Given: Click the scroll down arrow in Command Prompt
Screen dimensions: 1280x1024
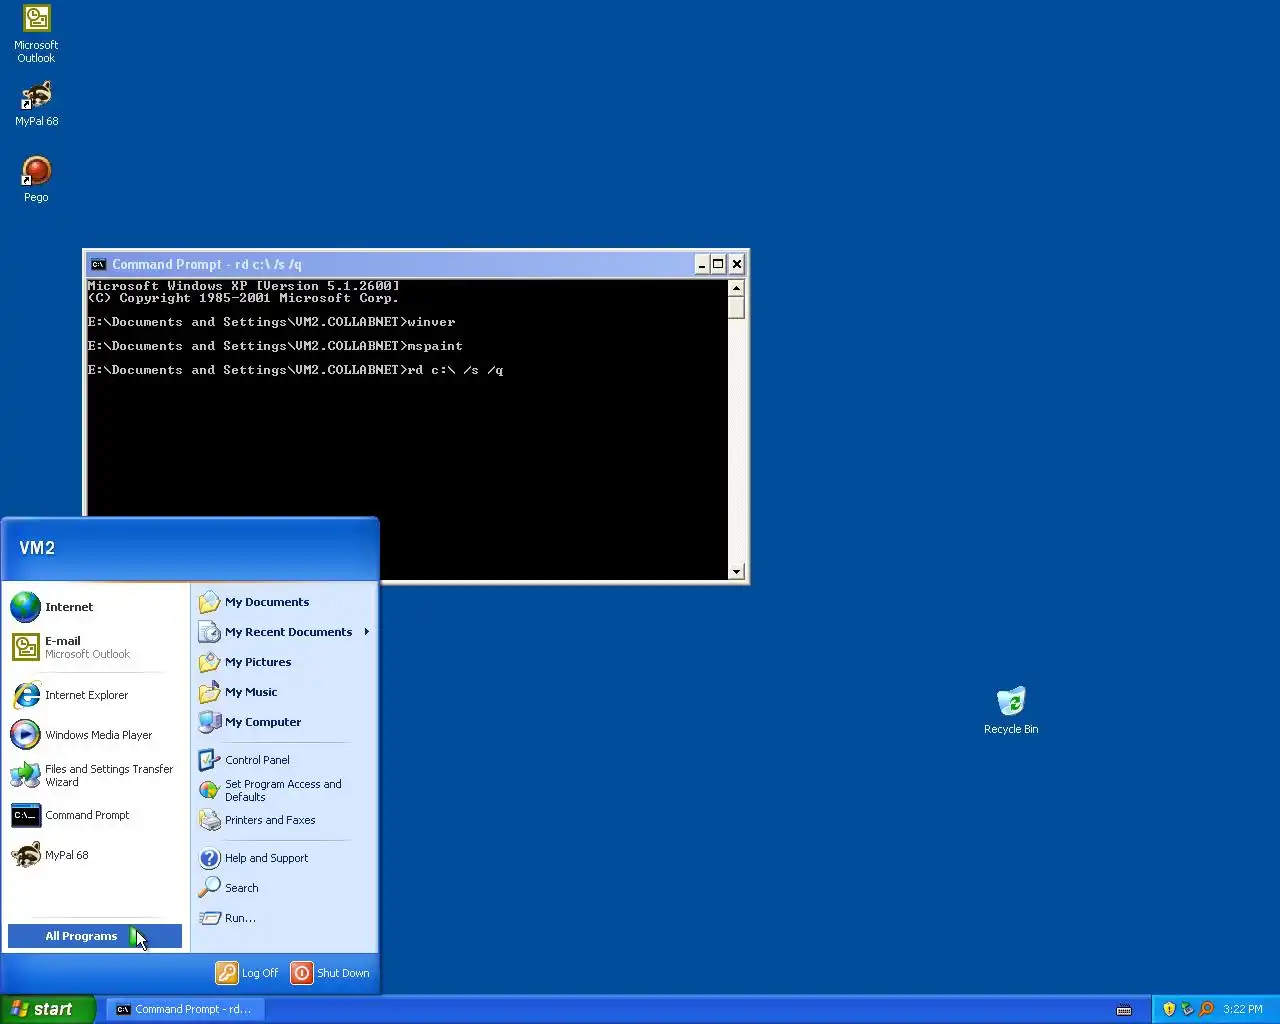Looking at the screenshot, I should tap(736, 572).
